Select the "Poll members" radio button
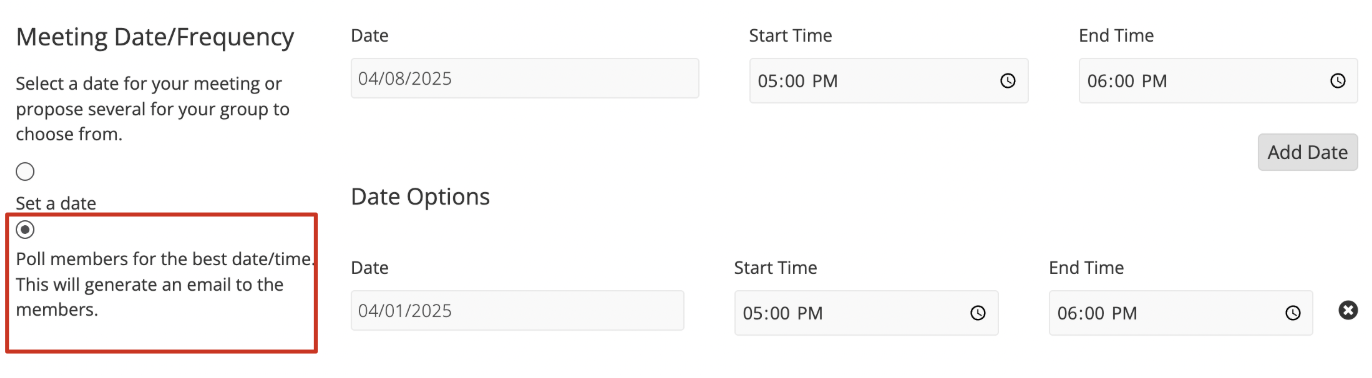 pyautogui.click(x=25, y=229)
